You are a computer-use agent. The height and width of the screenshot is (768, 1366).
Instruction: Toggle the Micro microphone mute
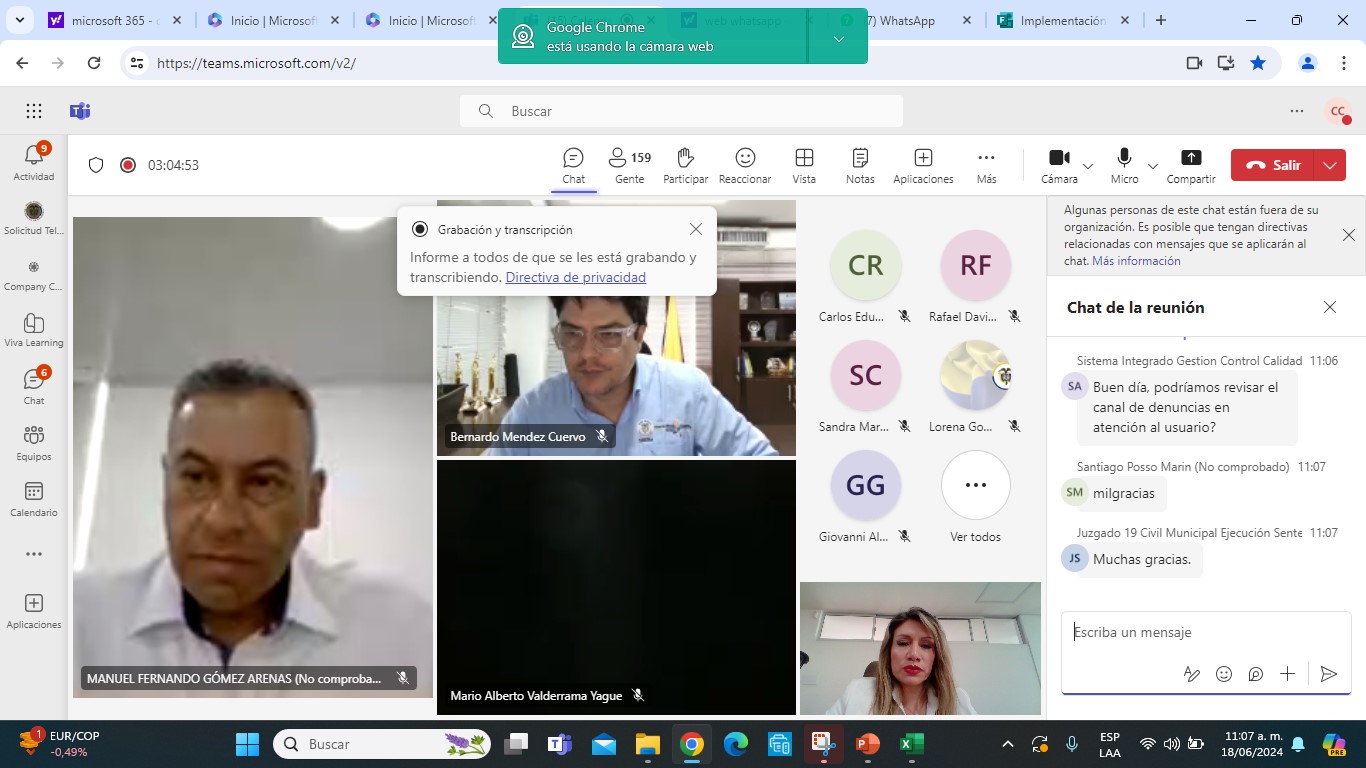[1124, 166]
